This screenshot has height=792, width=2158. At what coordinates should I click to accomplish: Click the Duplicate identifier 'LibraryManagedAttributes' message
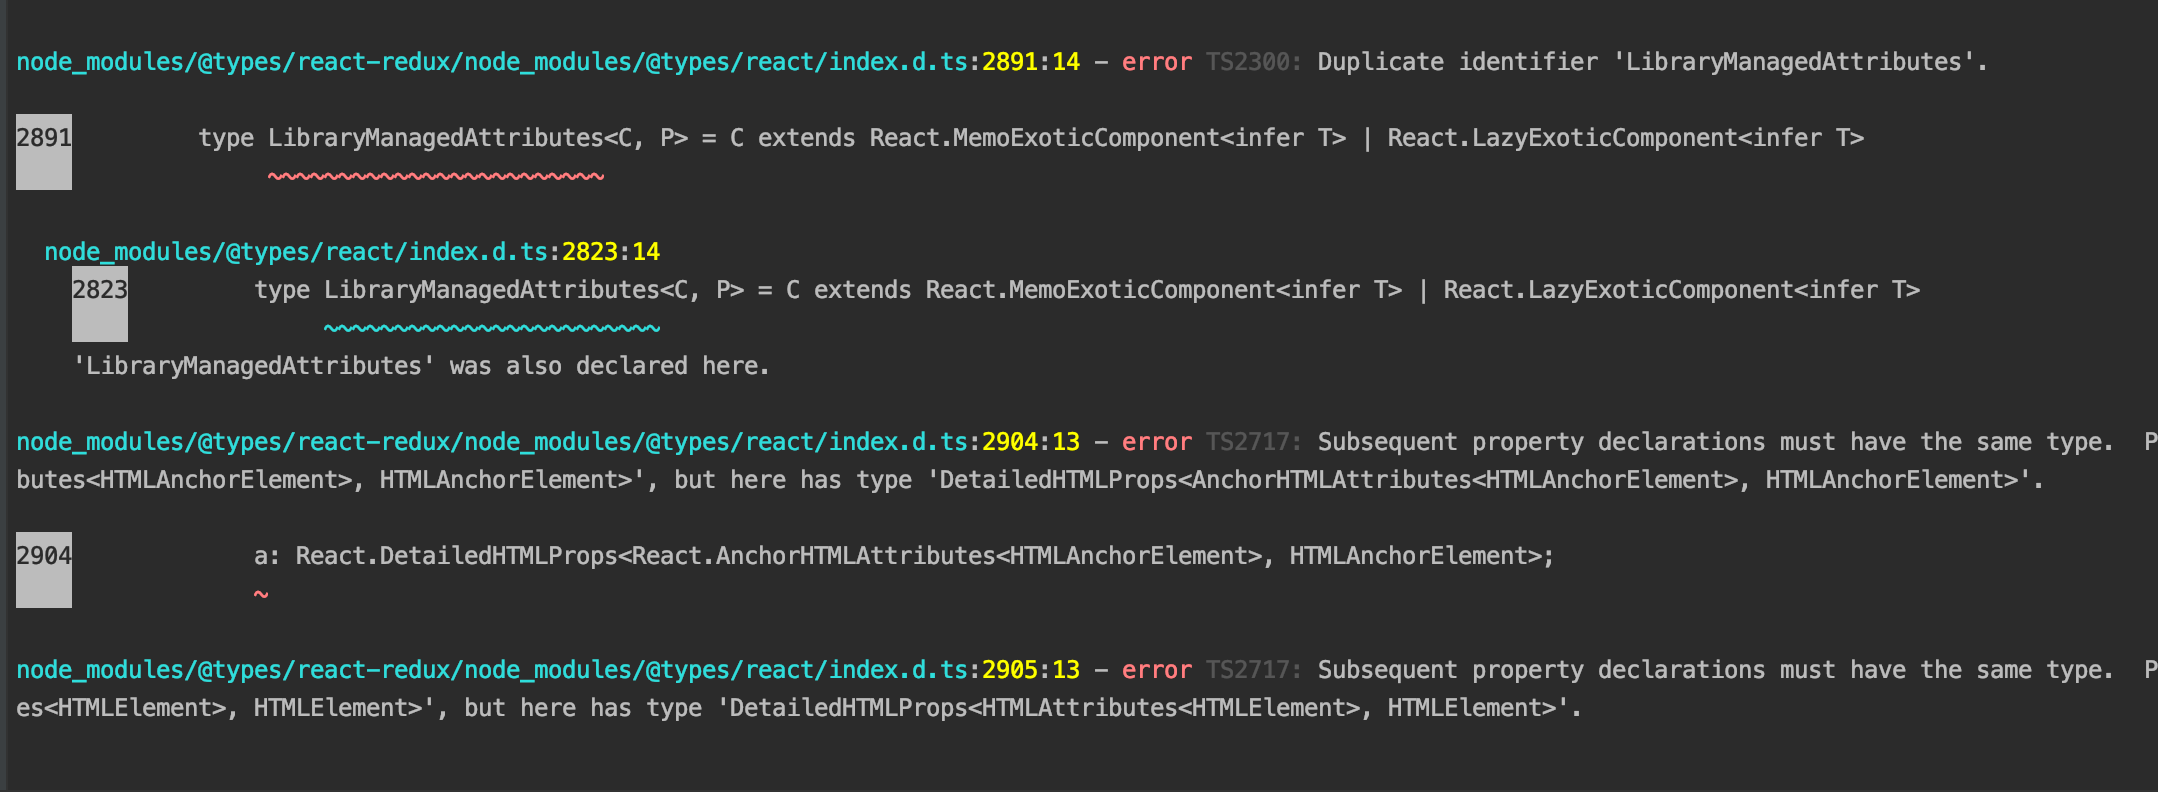(x=1651, y=62)
